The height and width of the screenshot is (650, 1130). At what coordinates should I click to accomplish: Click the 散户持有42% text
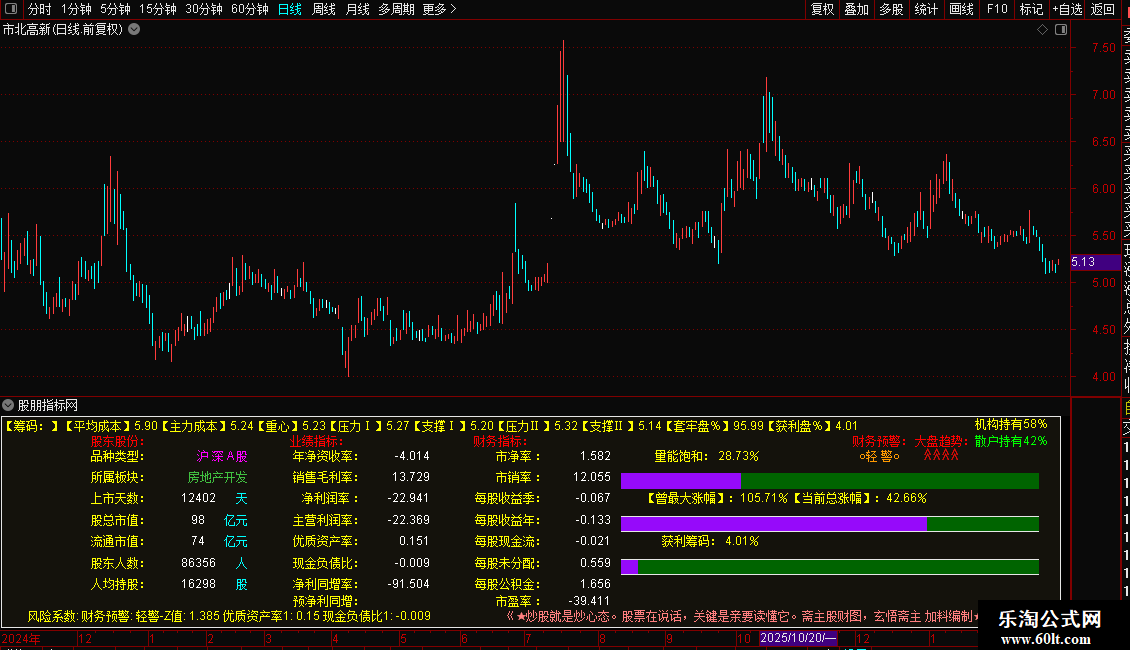pos(1010,441)
